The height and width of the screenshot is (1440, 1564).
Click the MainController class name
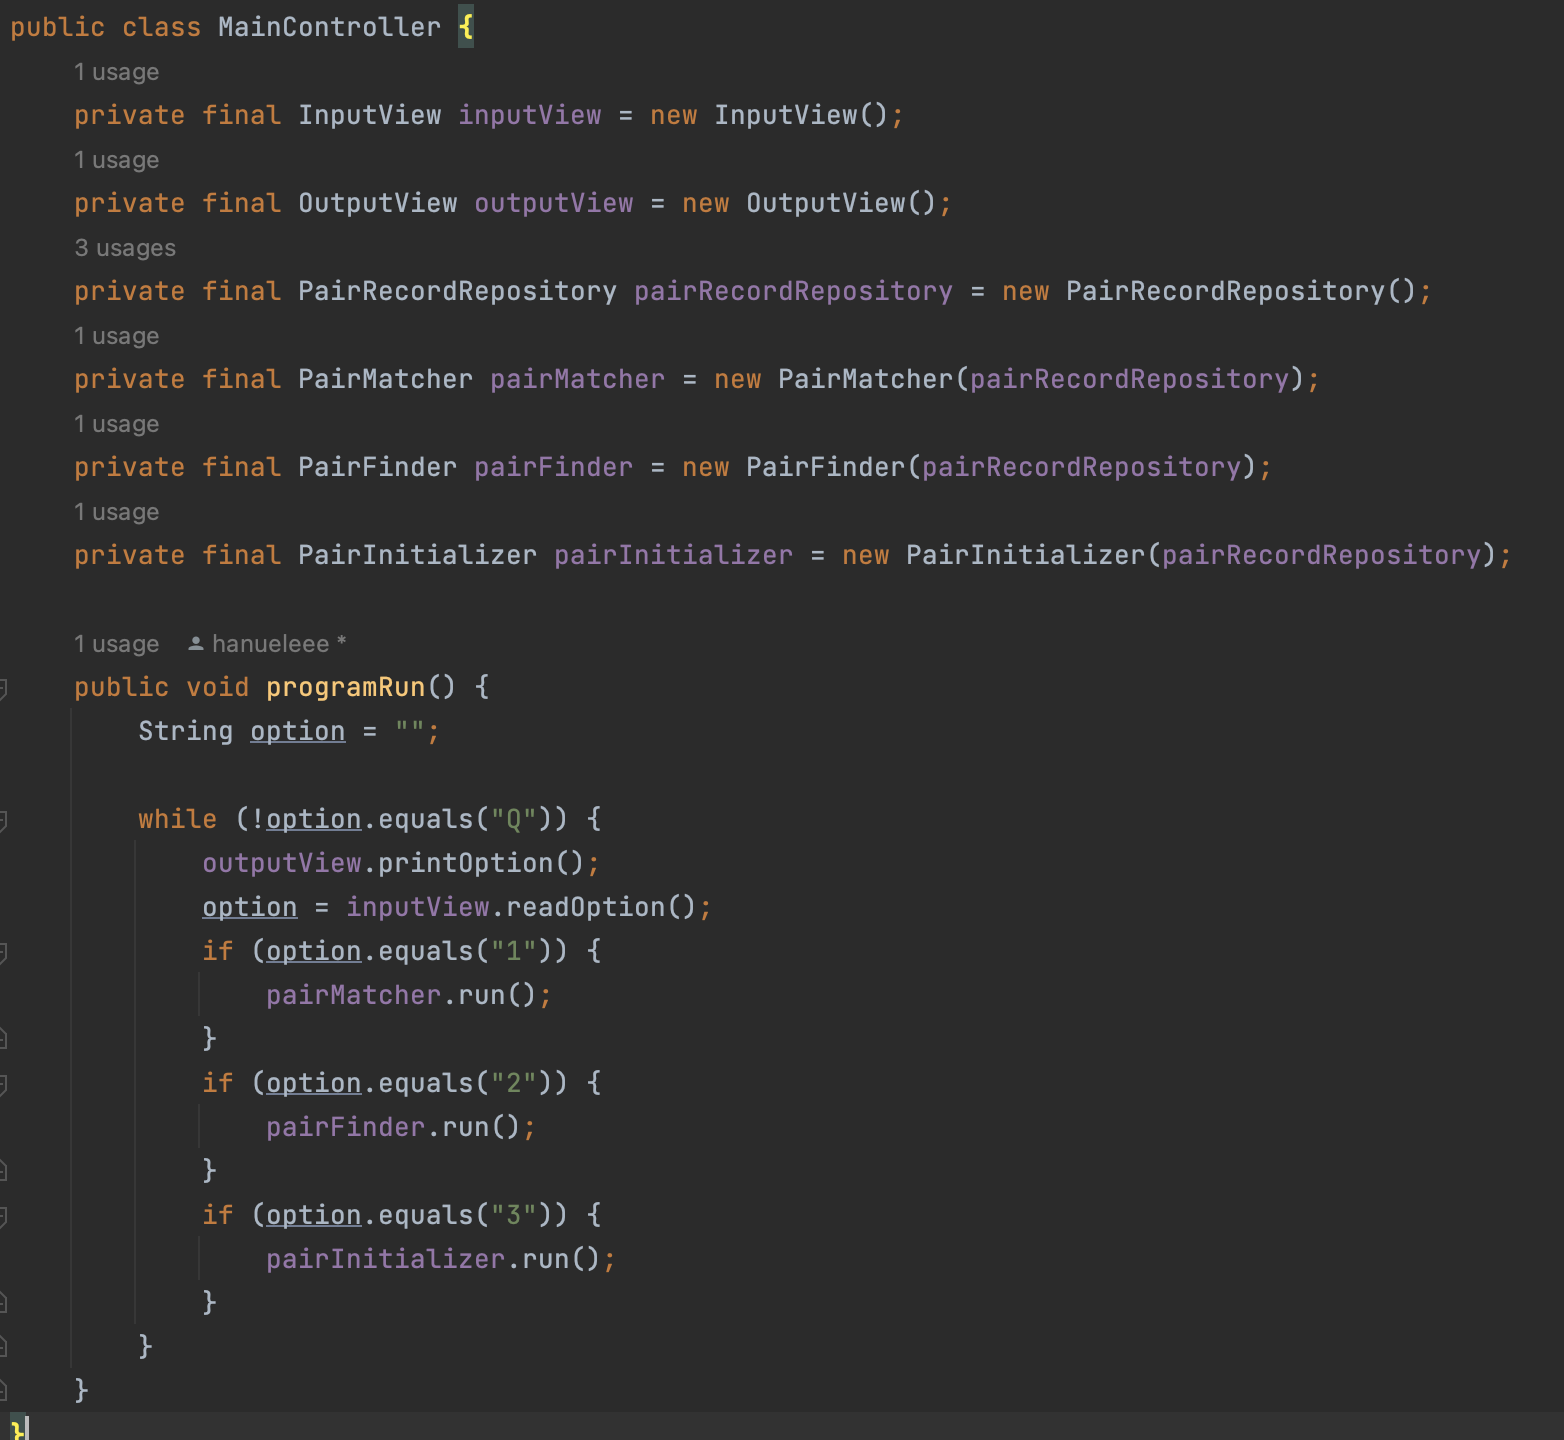pyautogui.click(x=329, y=27)
